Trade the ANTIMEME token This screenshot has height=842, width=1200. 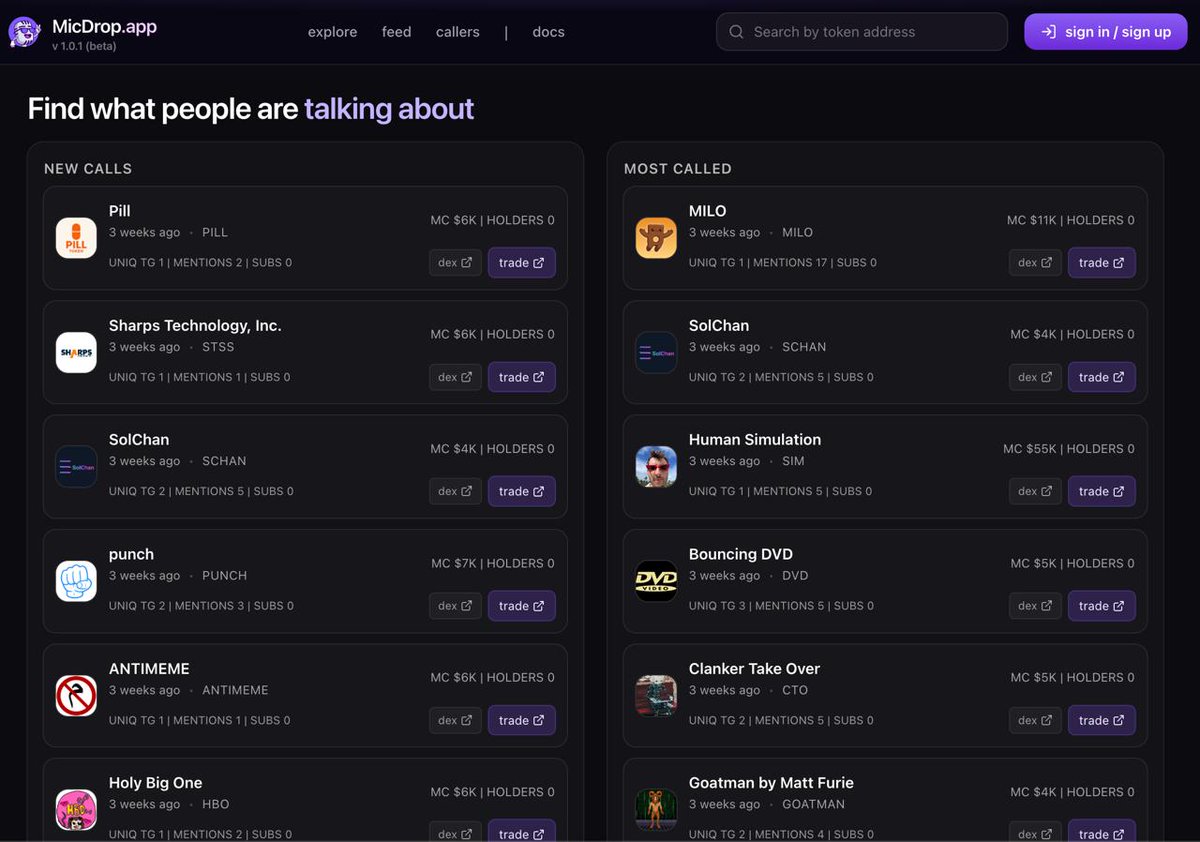522,720
